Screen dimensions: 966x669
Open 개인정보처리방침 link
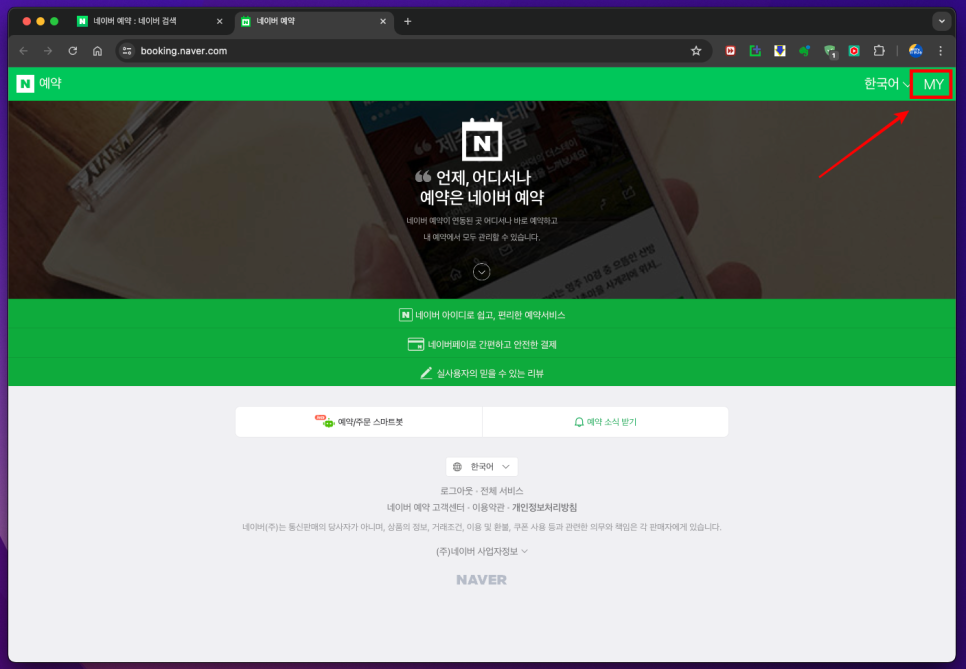coord(544,508)
